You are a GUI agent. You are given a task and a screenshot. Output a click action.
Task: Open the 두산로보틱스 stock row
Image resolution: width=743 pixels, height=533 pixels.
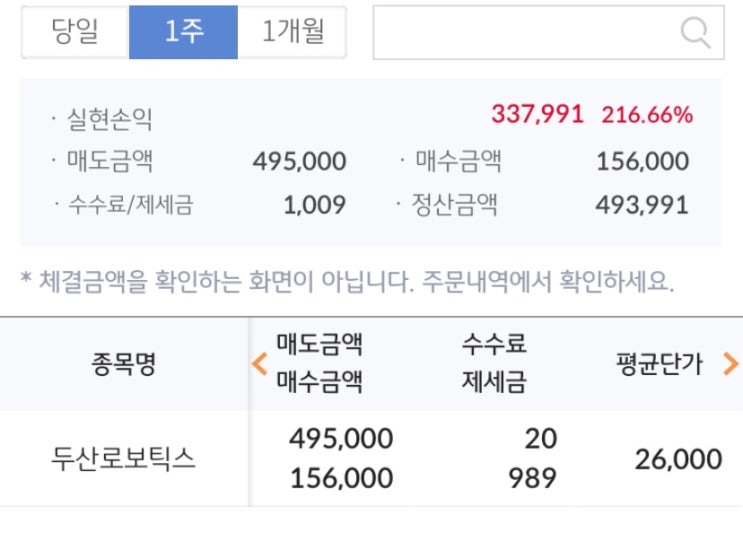[124, 459]
